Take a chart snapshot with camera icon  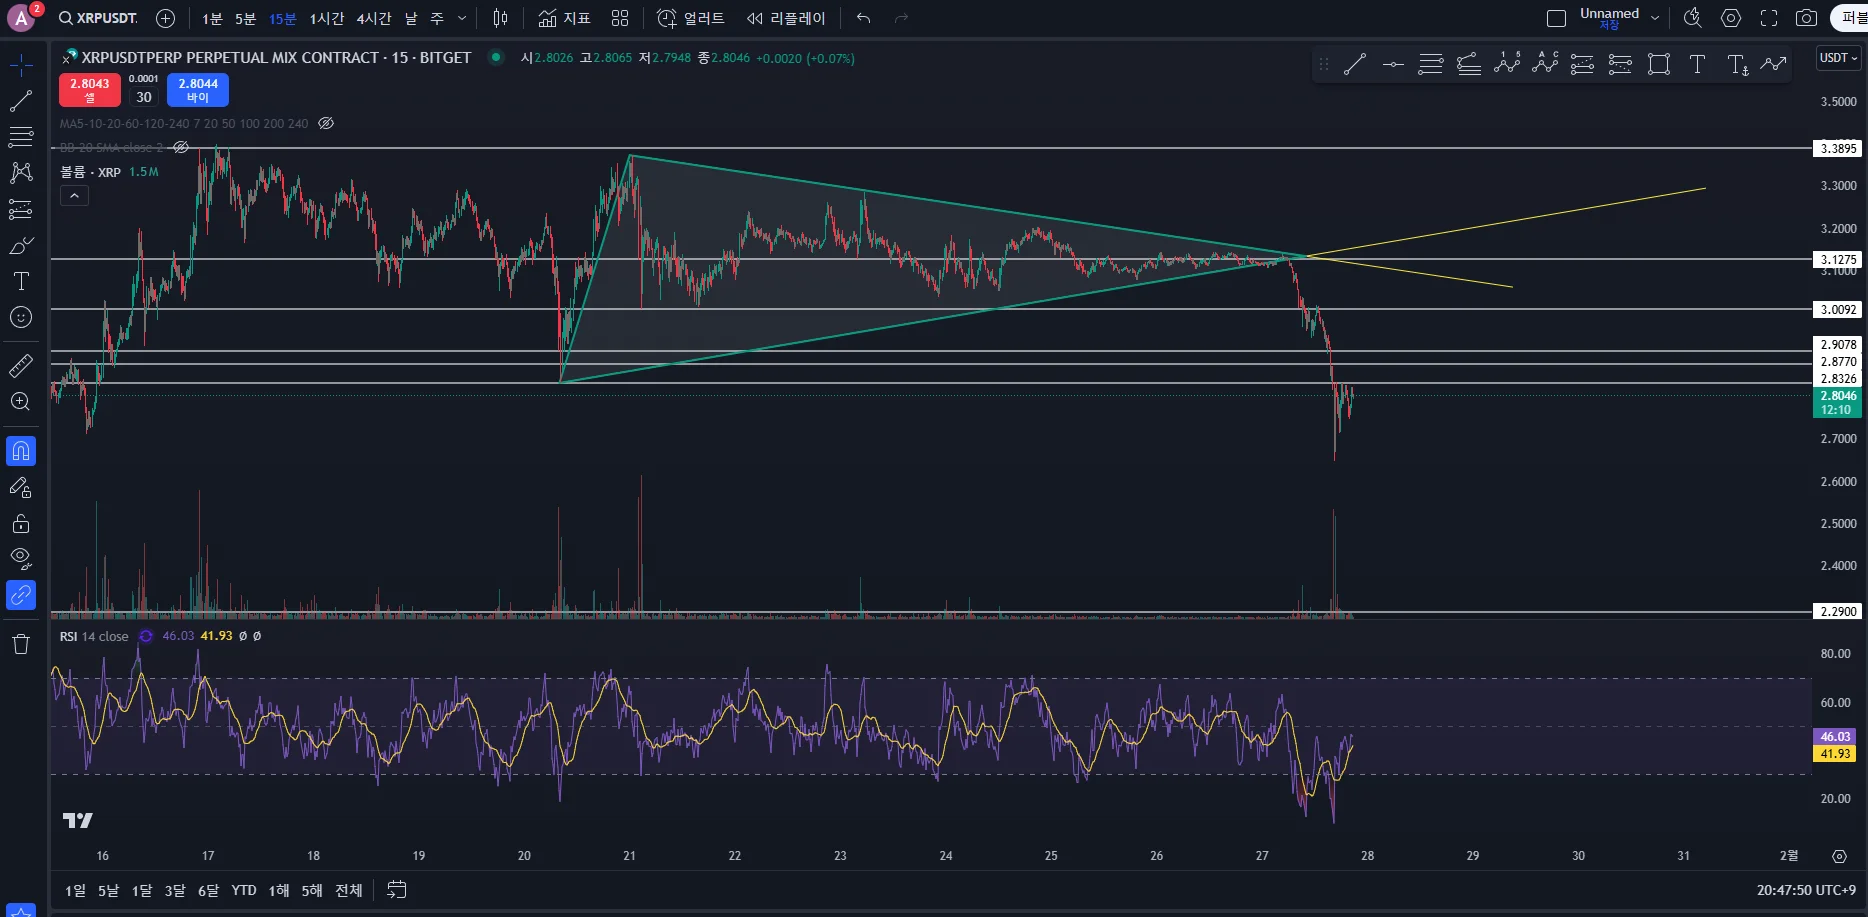(x=1806, y=18)
